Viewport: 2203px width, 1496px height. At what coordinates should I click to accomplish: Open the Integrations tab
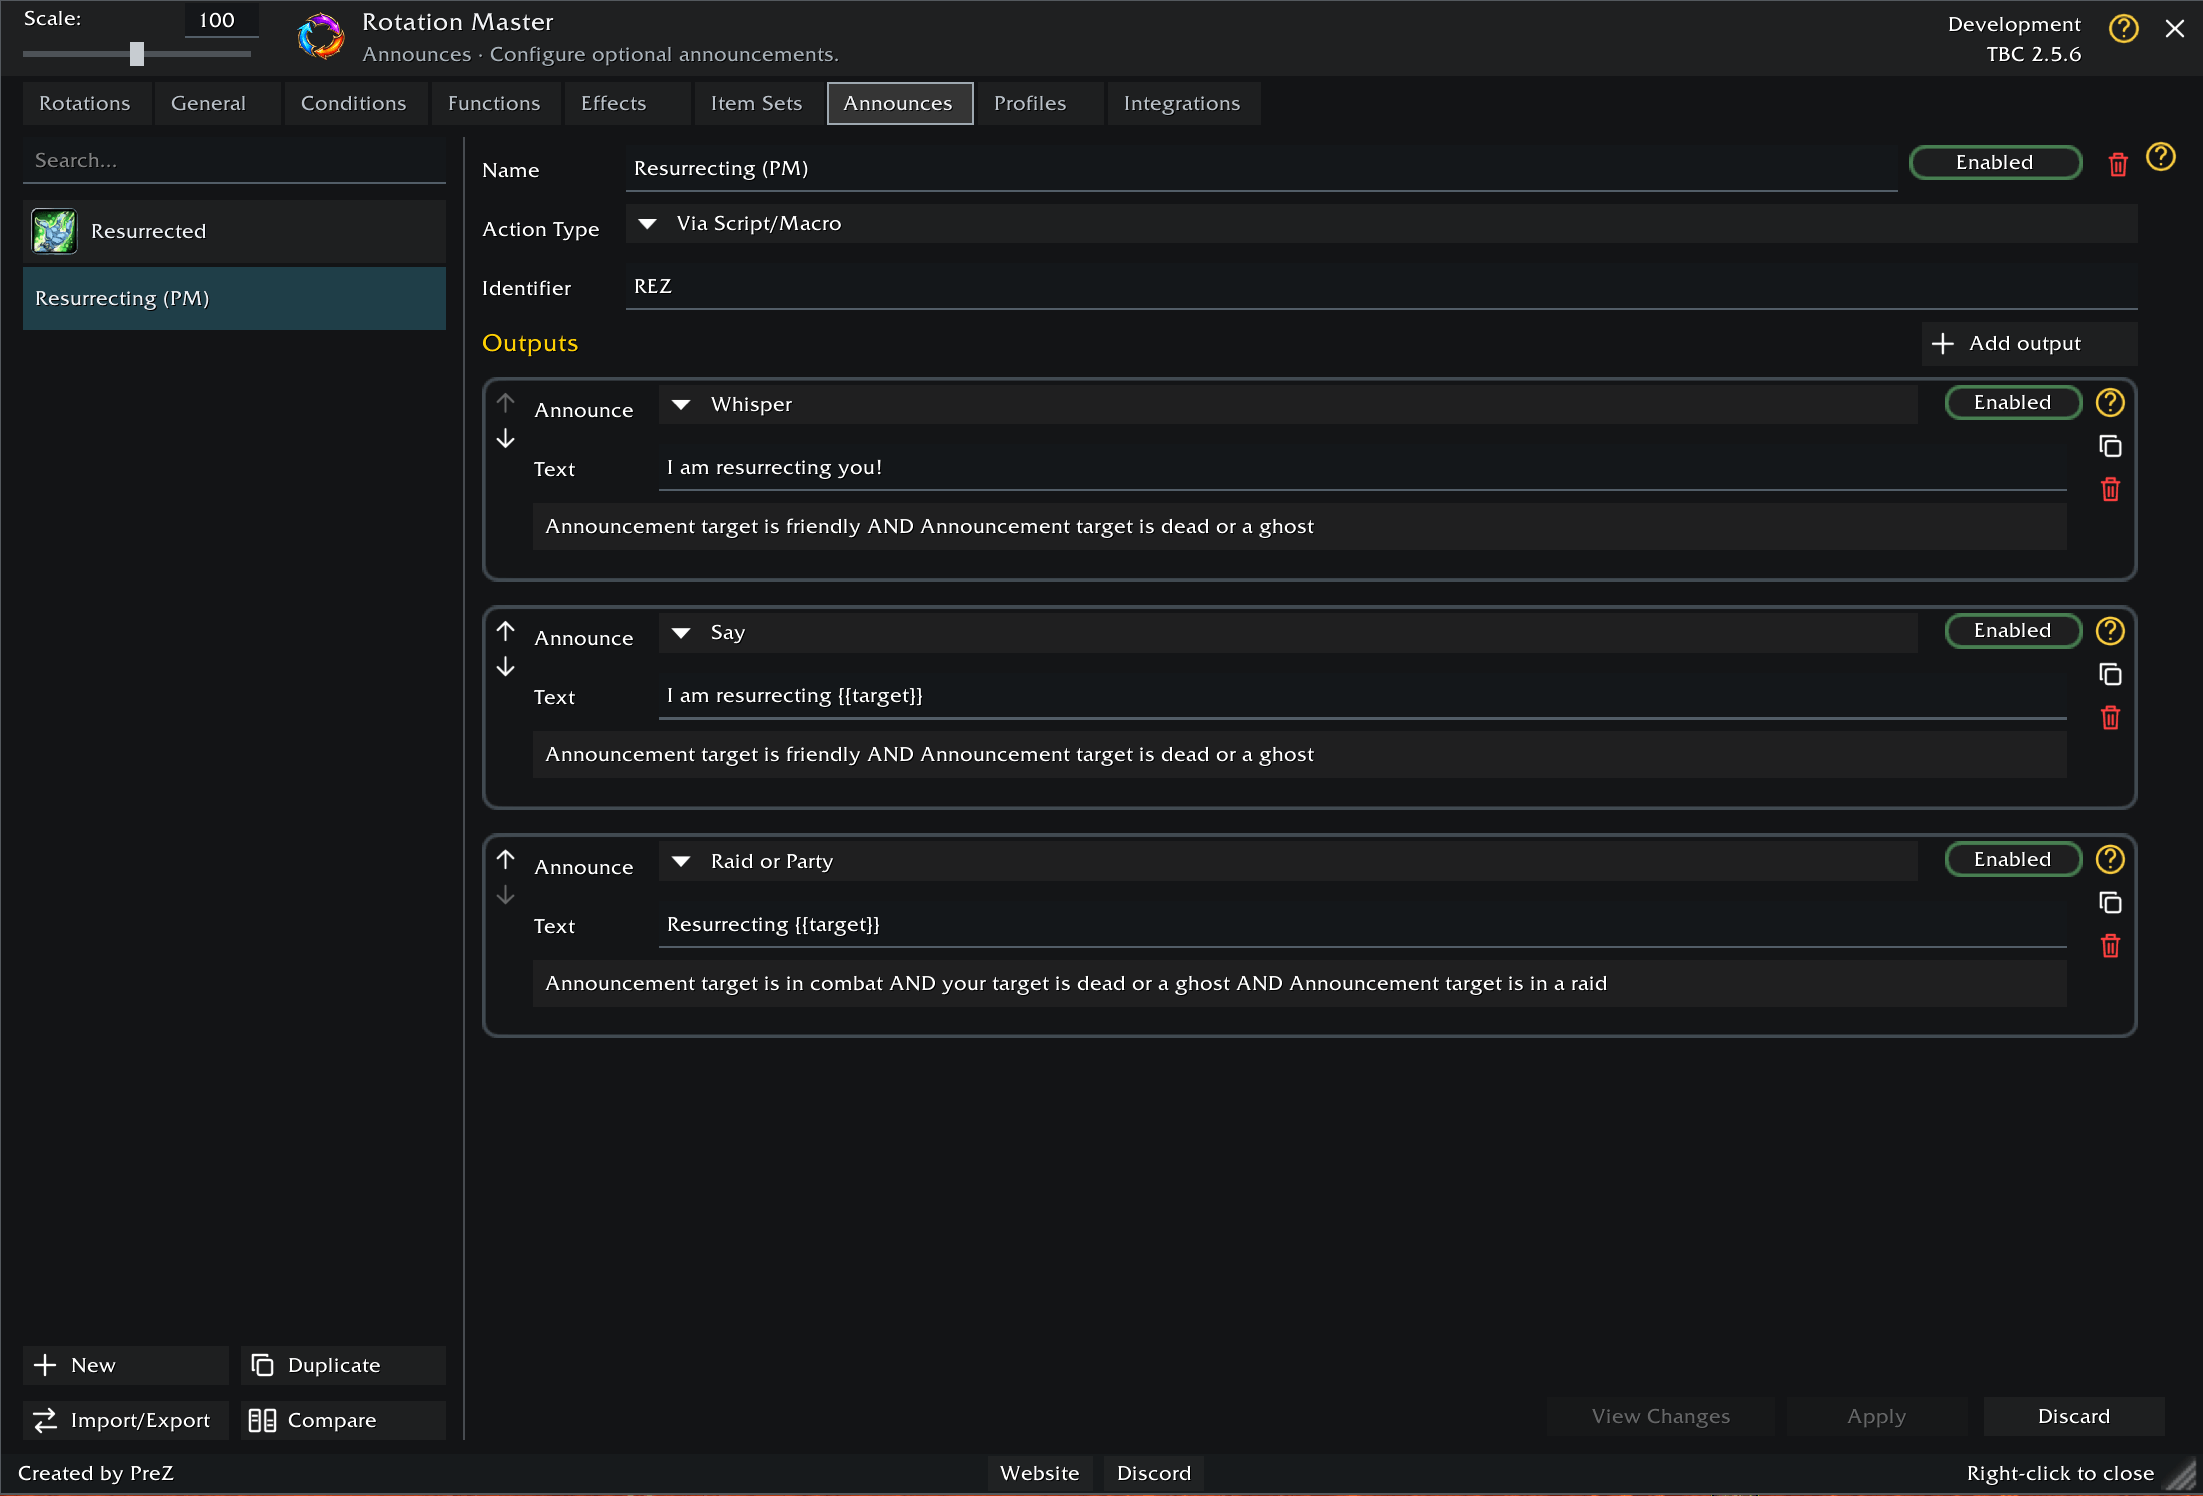click(x=1183, y=104)
